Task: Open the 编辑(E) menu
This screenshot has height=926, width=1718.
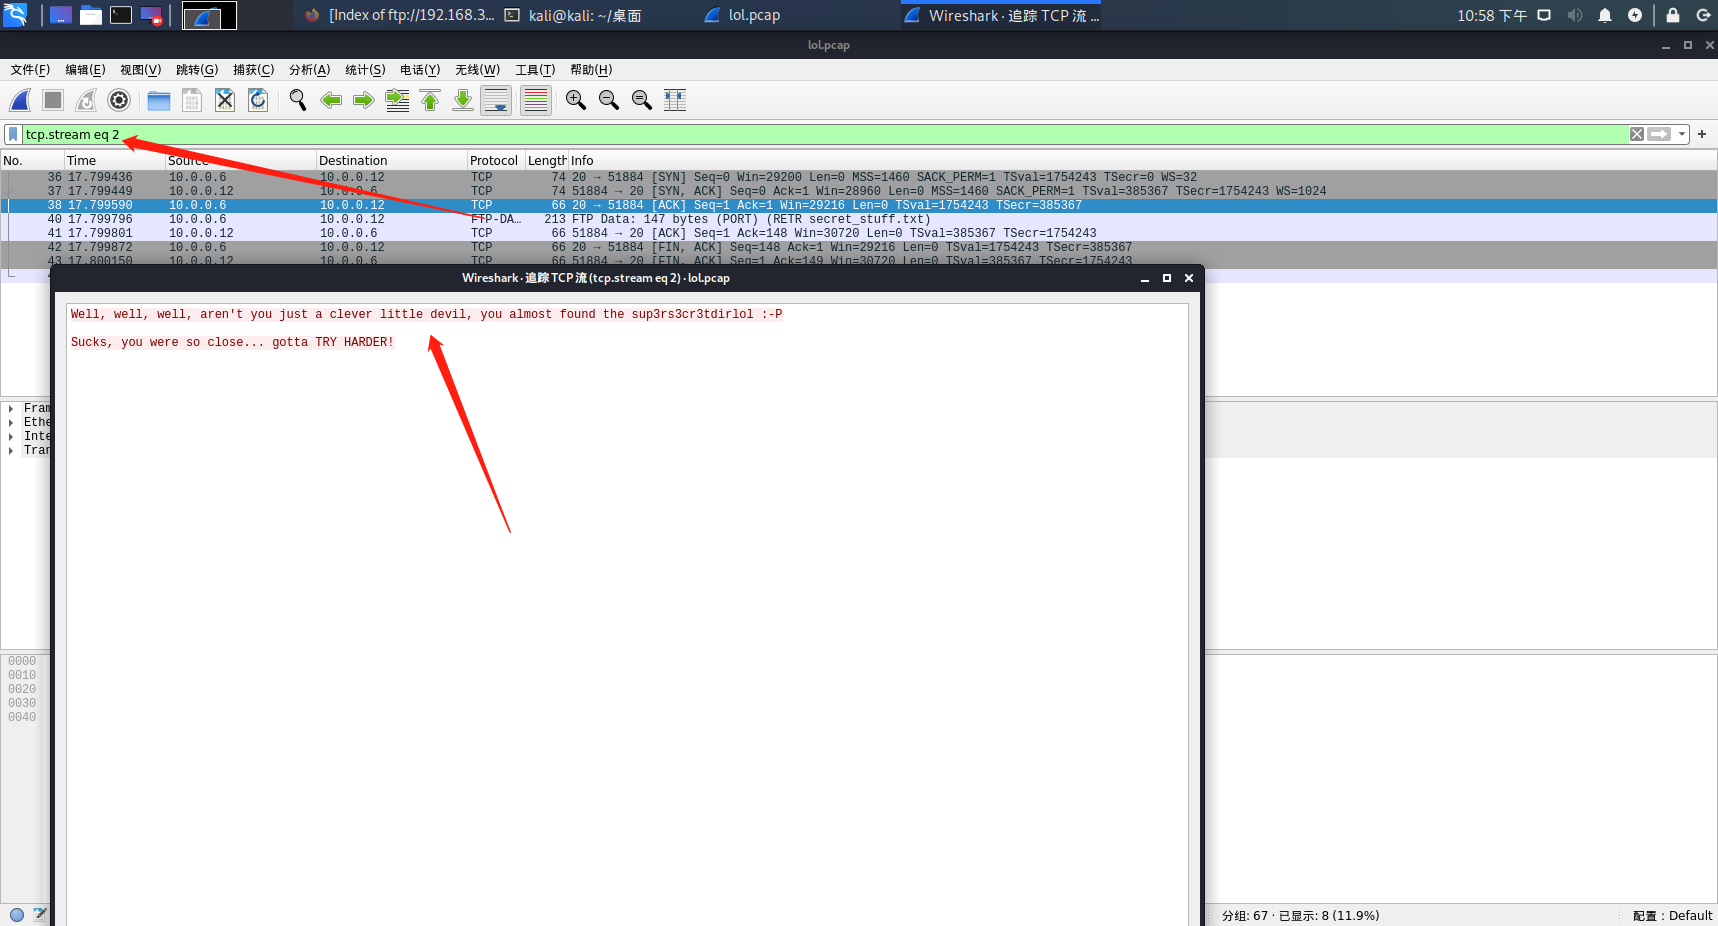Action: 85,70
